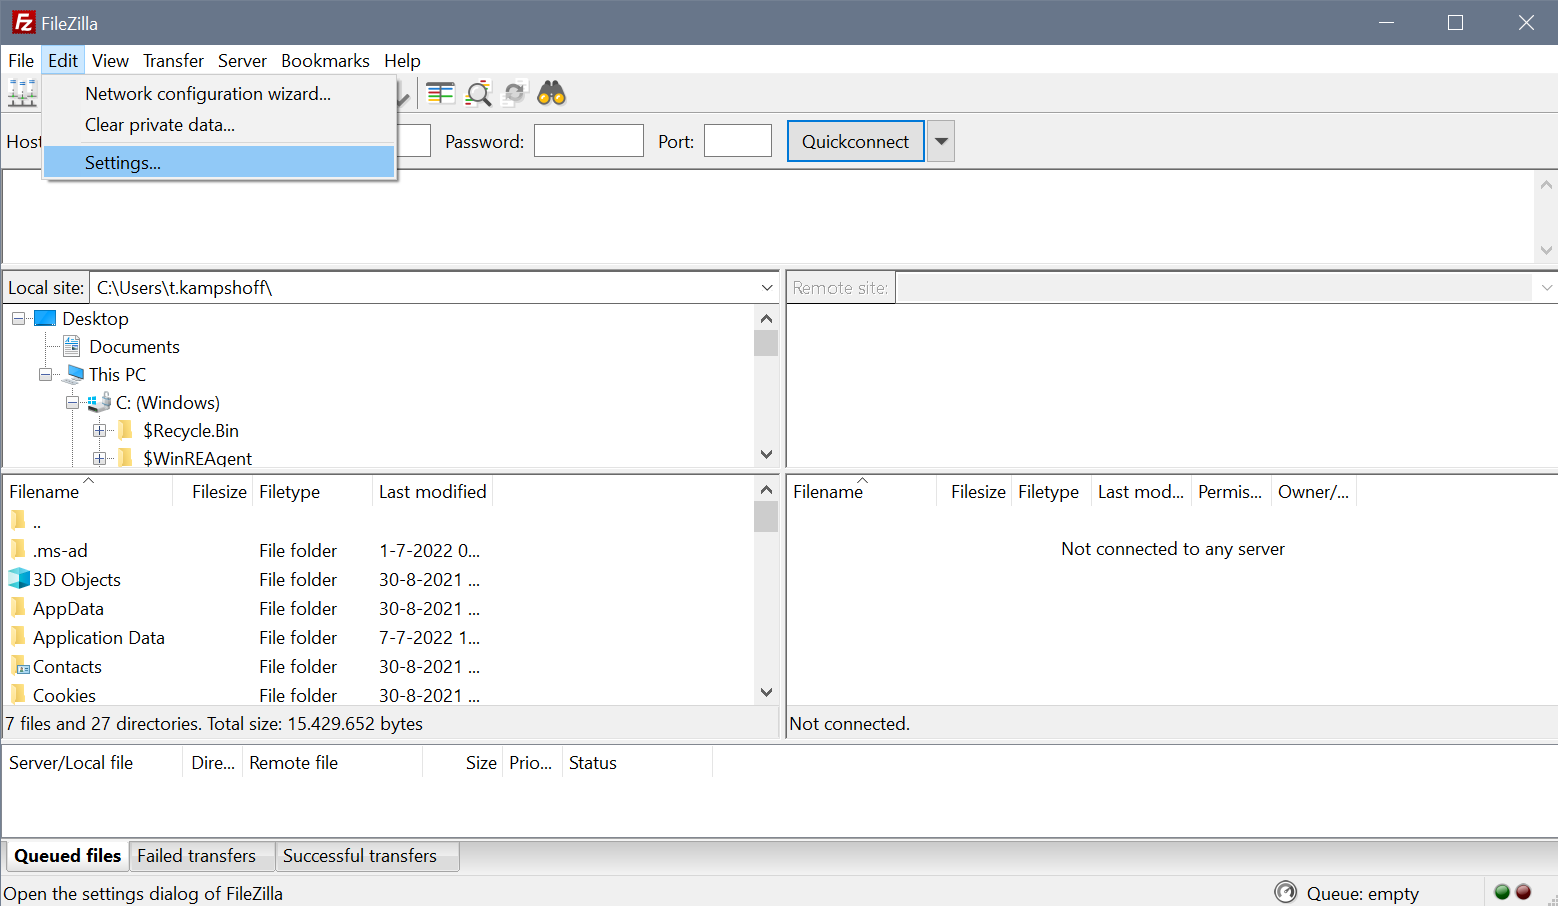Click the .ms-ad folder icon
The height and width of the screenshot is (906, 1558).
click(19, 550)
